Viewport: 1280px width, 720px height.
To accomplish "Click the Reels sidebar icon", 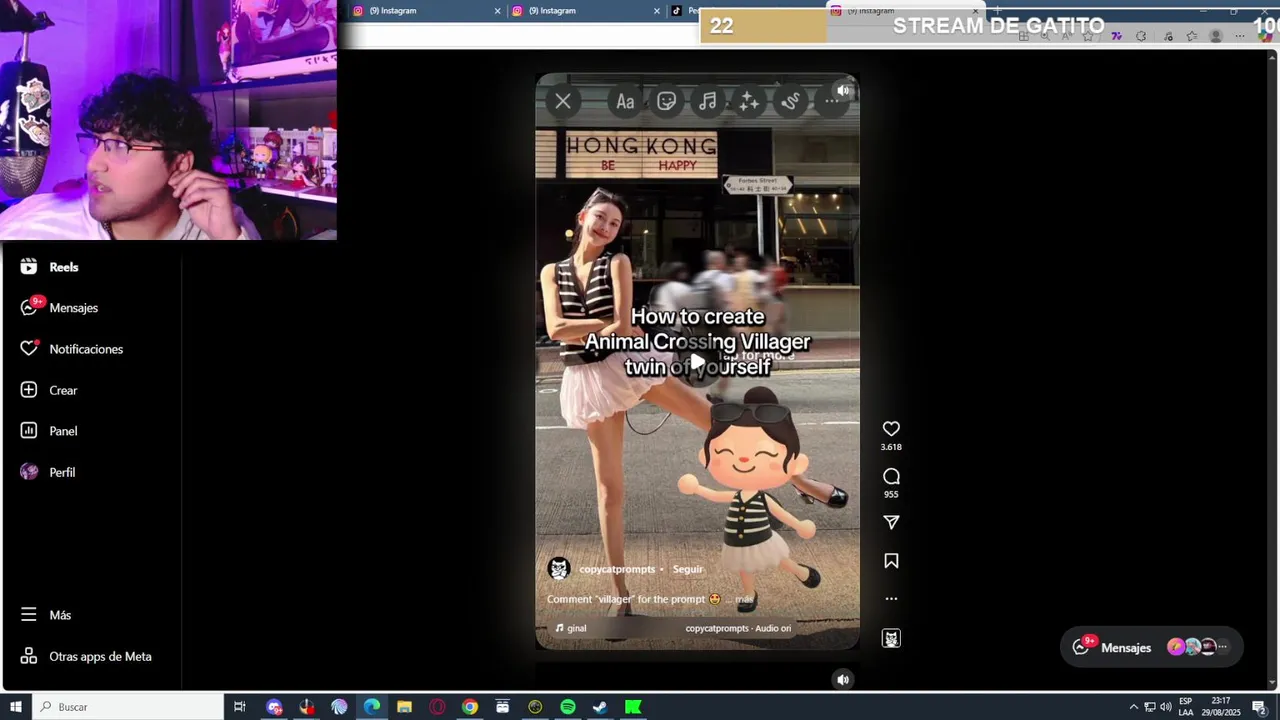I will 29,267.
